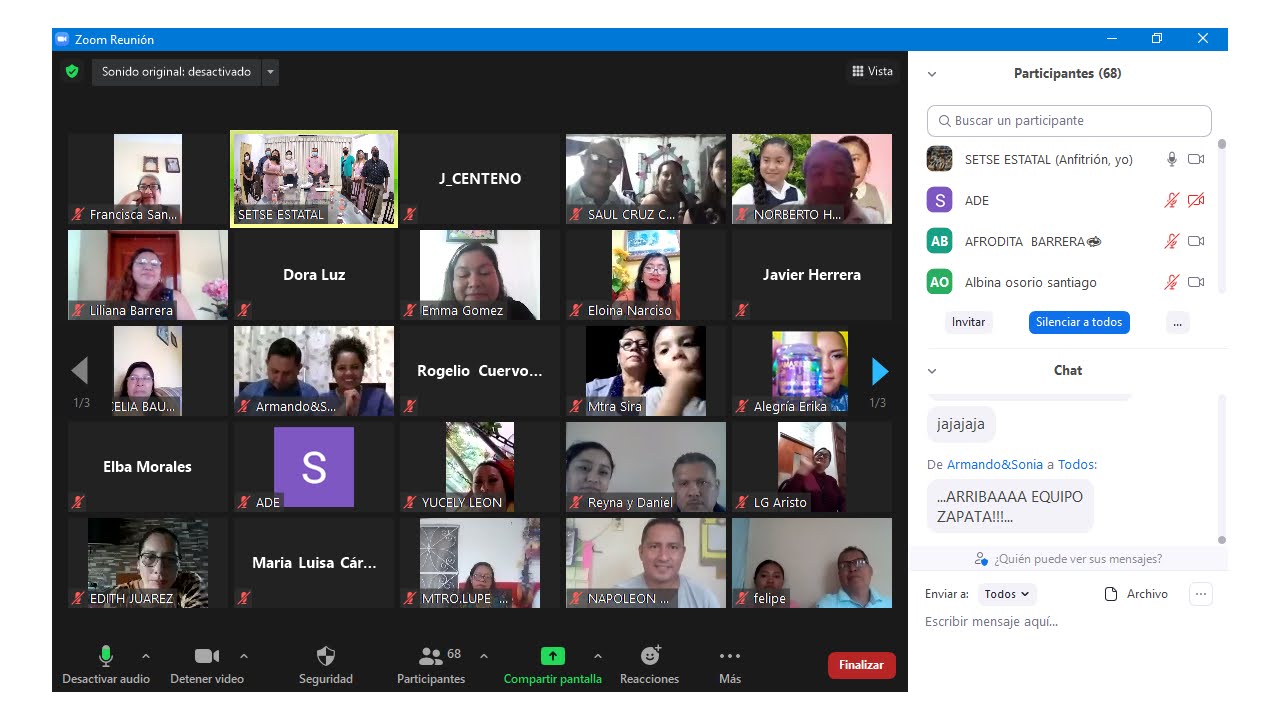This screenshot has height=720, width=1280.
Task: Open the Más three-dots menu
Action: (x=730, y=656)
